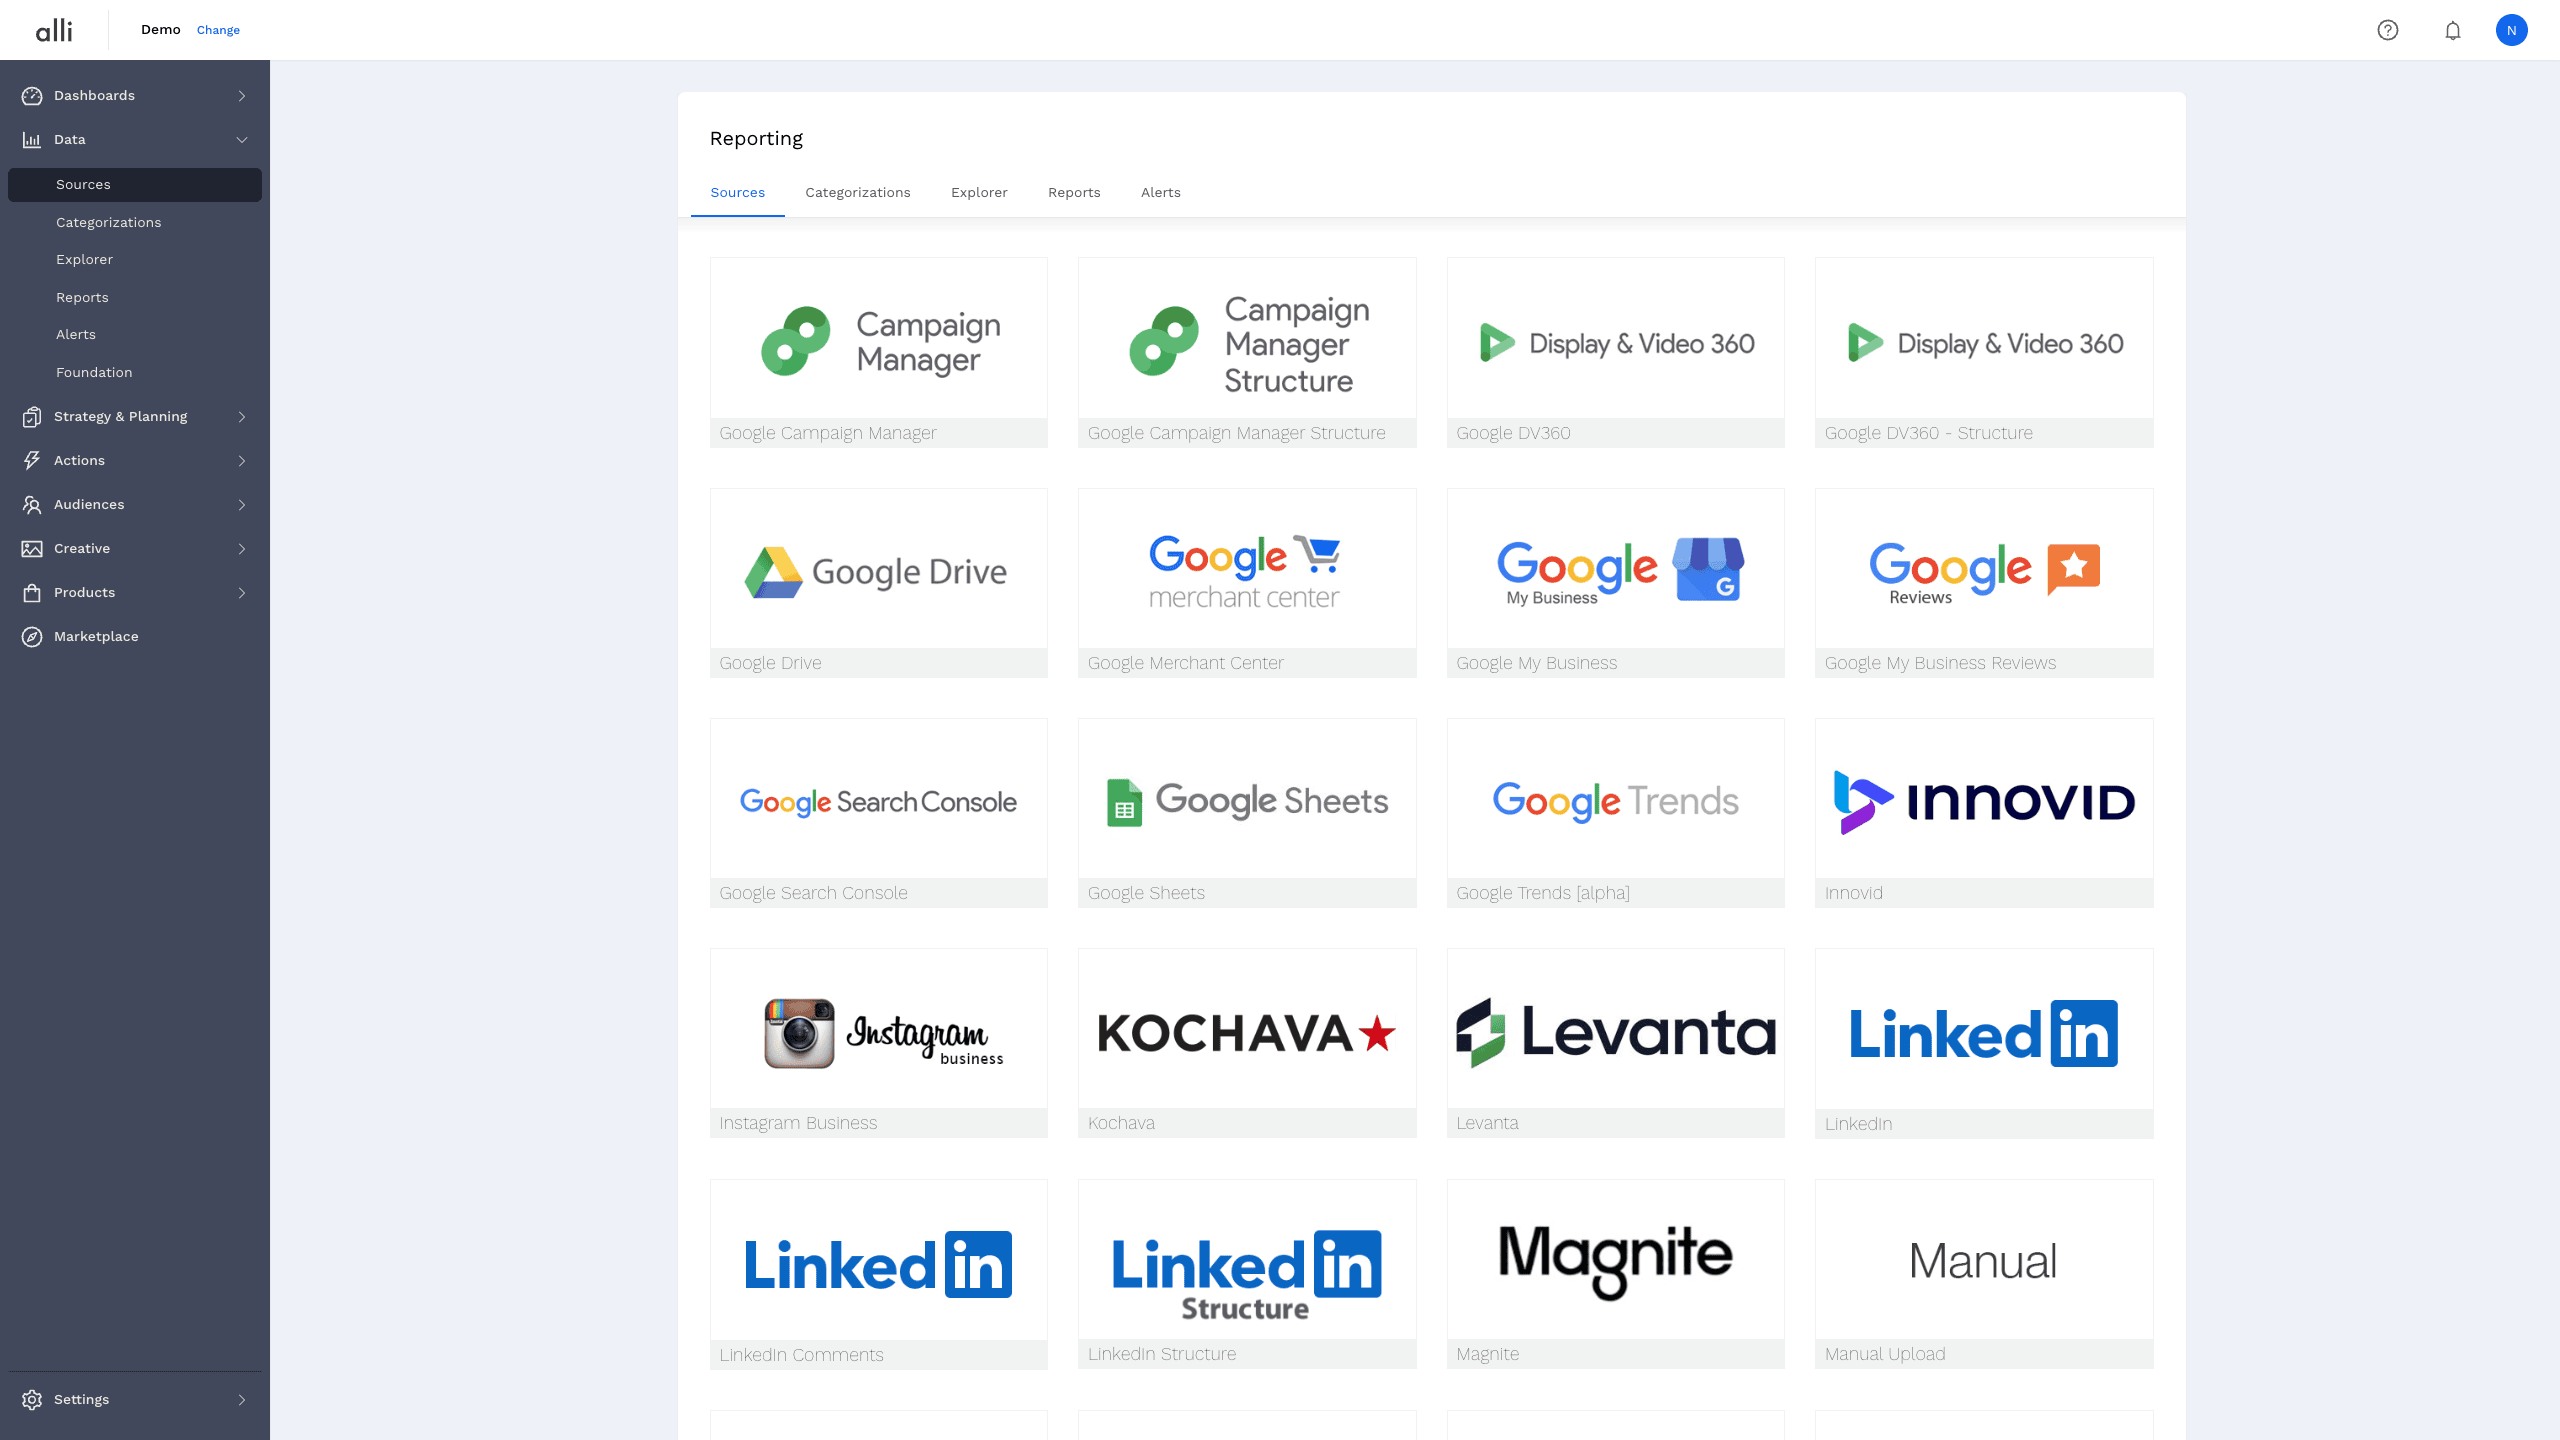Image resolution: width=2560 pixels, height=1440 pixels.
Task: Switch to the Explorer tab
Action: click(x=979, y=193)
